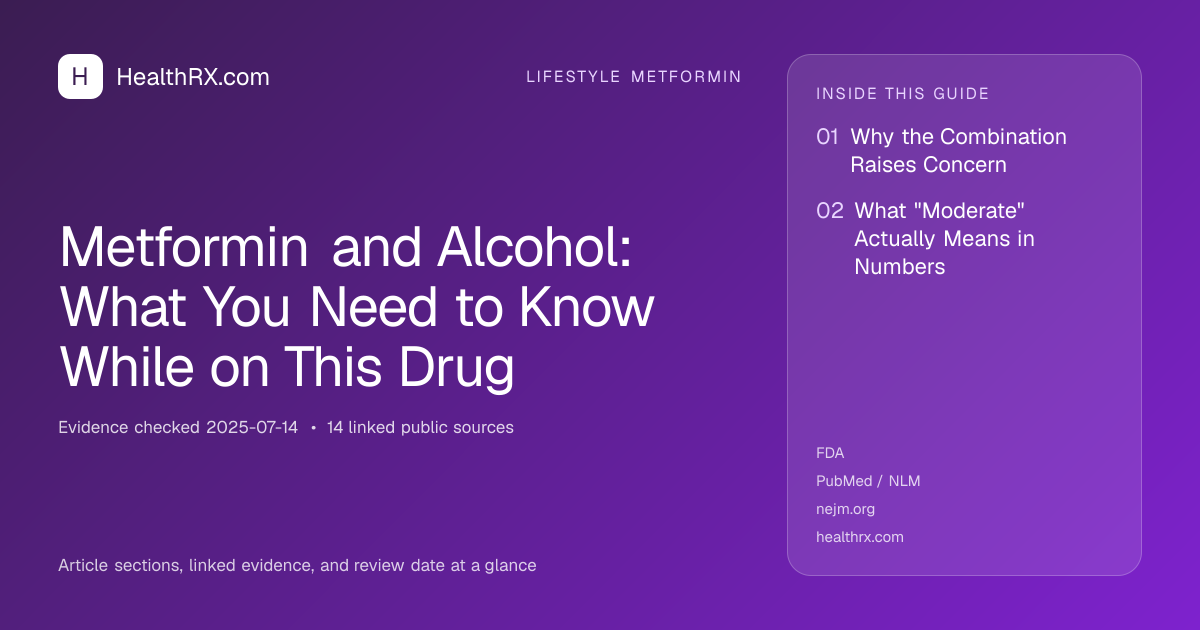The width and height of the screenshot is (1200, 630).
Task: Click the 'INSIDE THIS GUIDE' heading
Action: 903,94
